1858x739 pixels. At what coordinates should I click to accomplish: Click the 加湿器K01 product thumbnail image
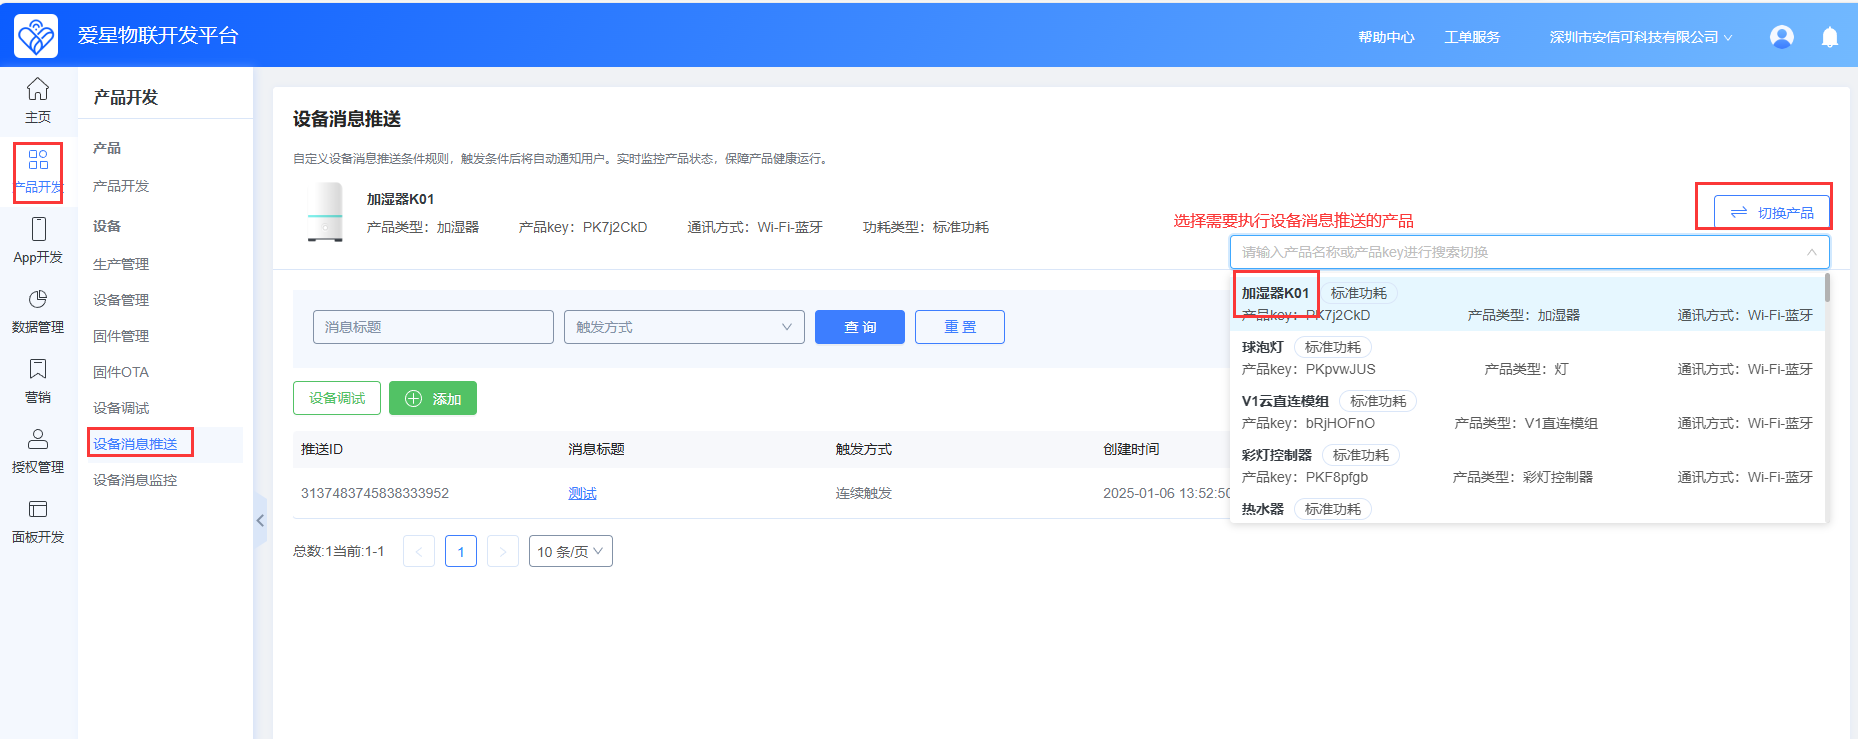pos(325,212)
